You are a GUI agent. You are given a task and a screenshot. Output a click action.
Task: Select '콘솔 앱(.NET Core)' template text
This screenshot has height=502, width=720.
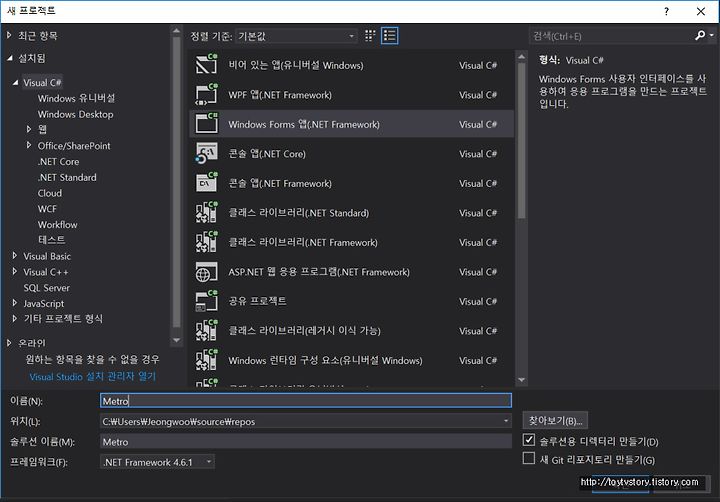click(x=267, y=154)
